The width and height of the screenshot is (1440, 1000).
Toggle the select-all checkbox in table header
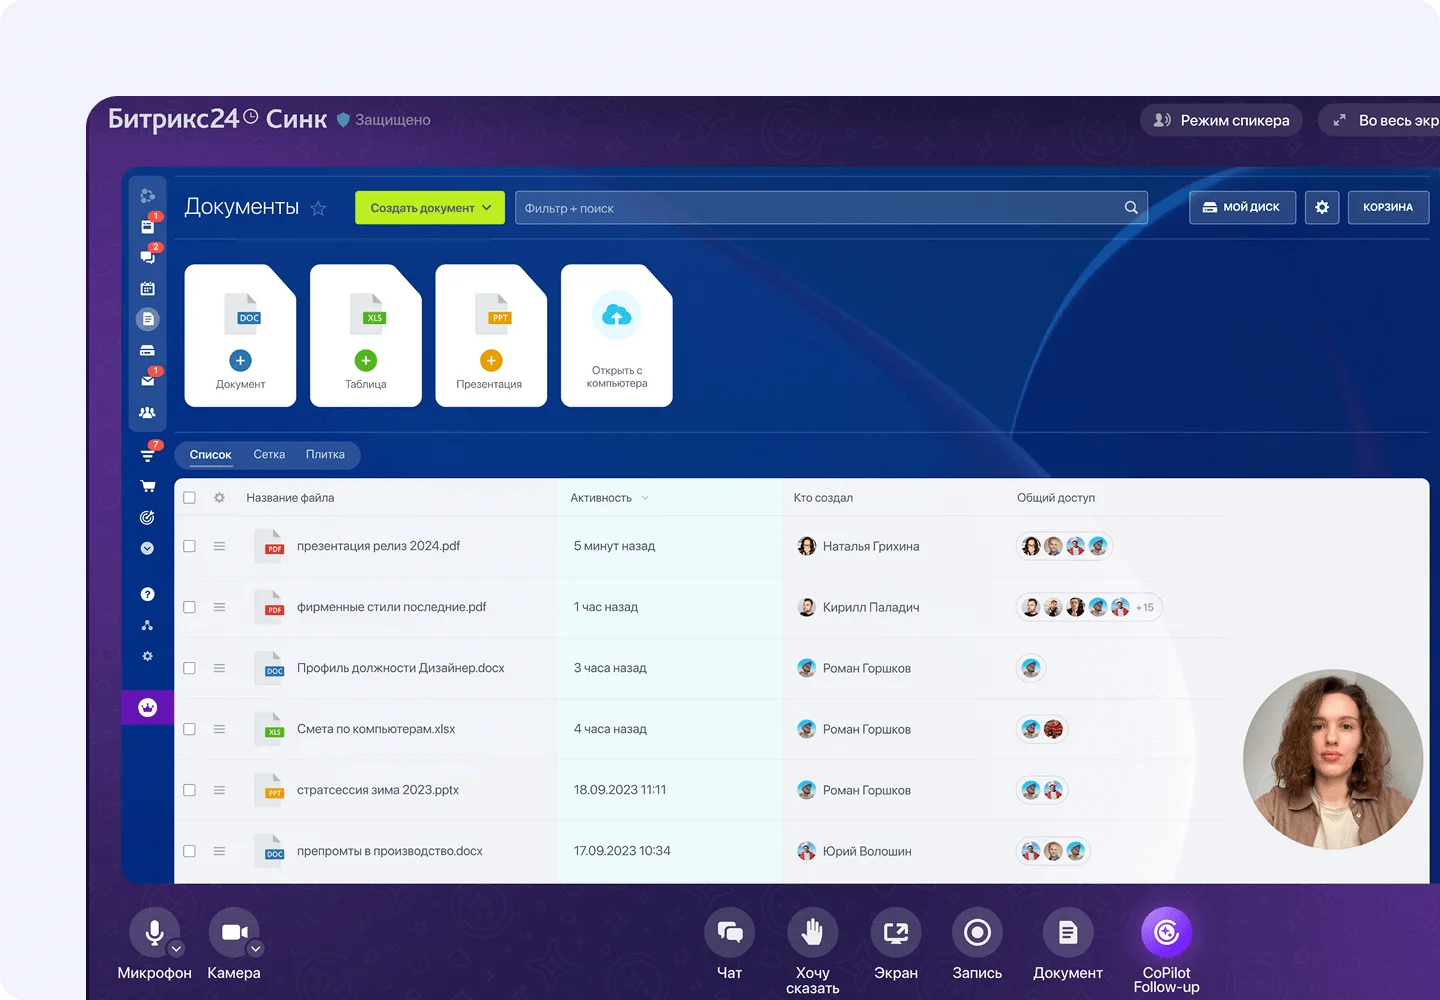[189, 498]
